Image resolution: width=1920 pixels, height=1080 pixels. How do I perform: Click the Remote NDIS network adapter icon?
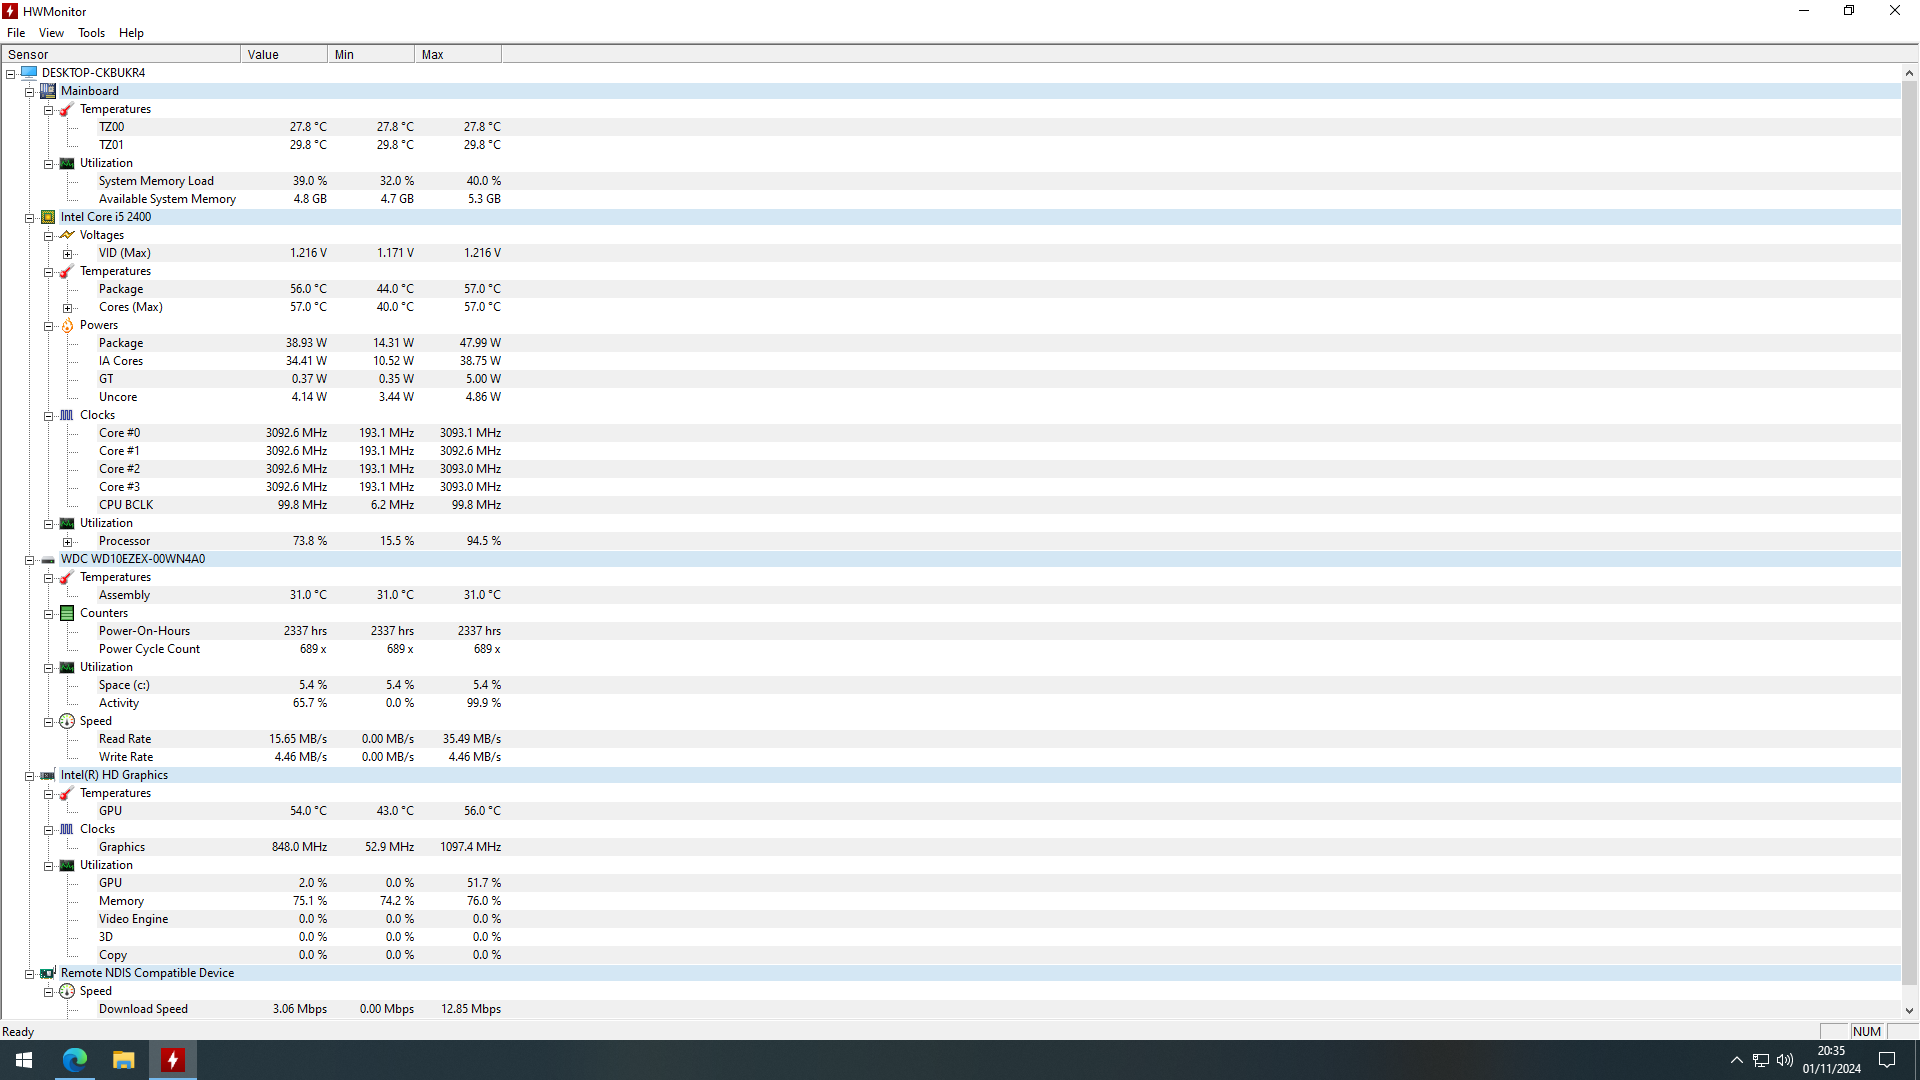pos(48,973)
